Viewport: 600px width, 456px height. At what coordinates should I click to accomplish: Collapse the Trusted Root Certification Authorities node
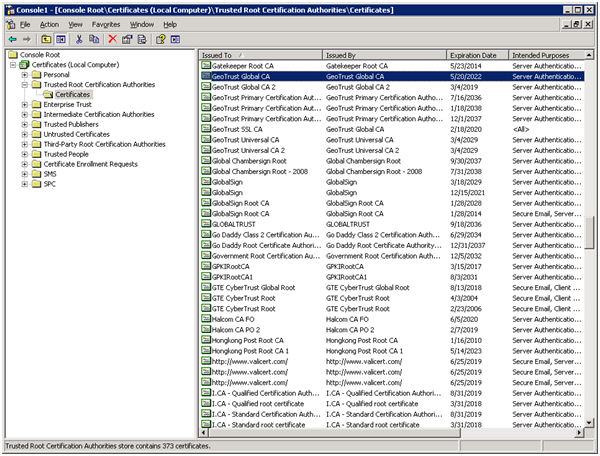click(x=24, y=85)
